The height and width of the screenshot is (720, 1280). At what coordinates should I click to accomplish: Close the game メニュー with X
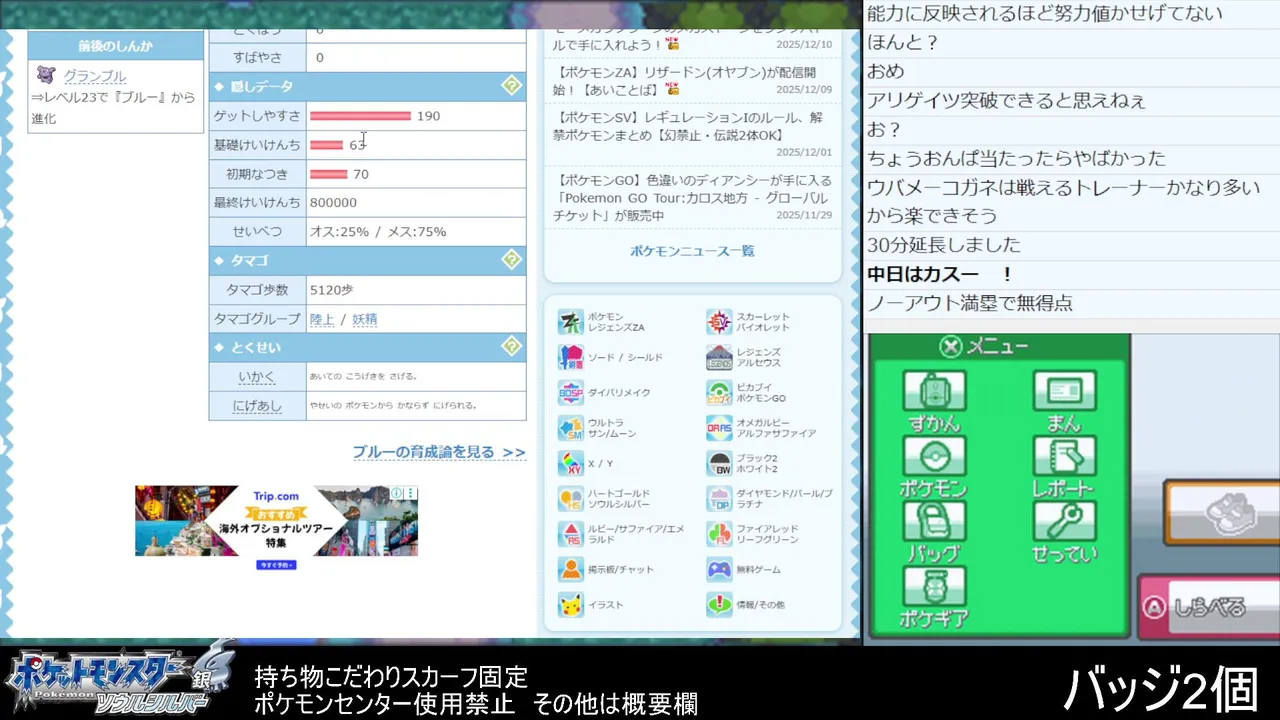coord(950,347)
